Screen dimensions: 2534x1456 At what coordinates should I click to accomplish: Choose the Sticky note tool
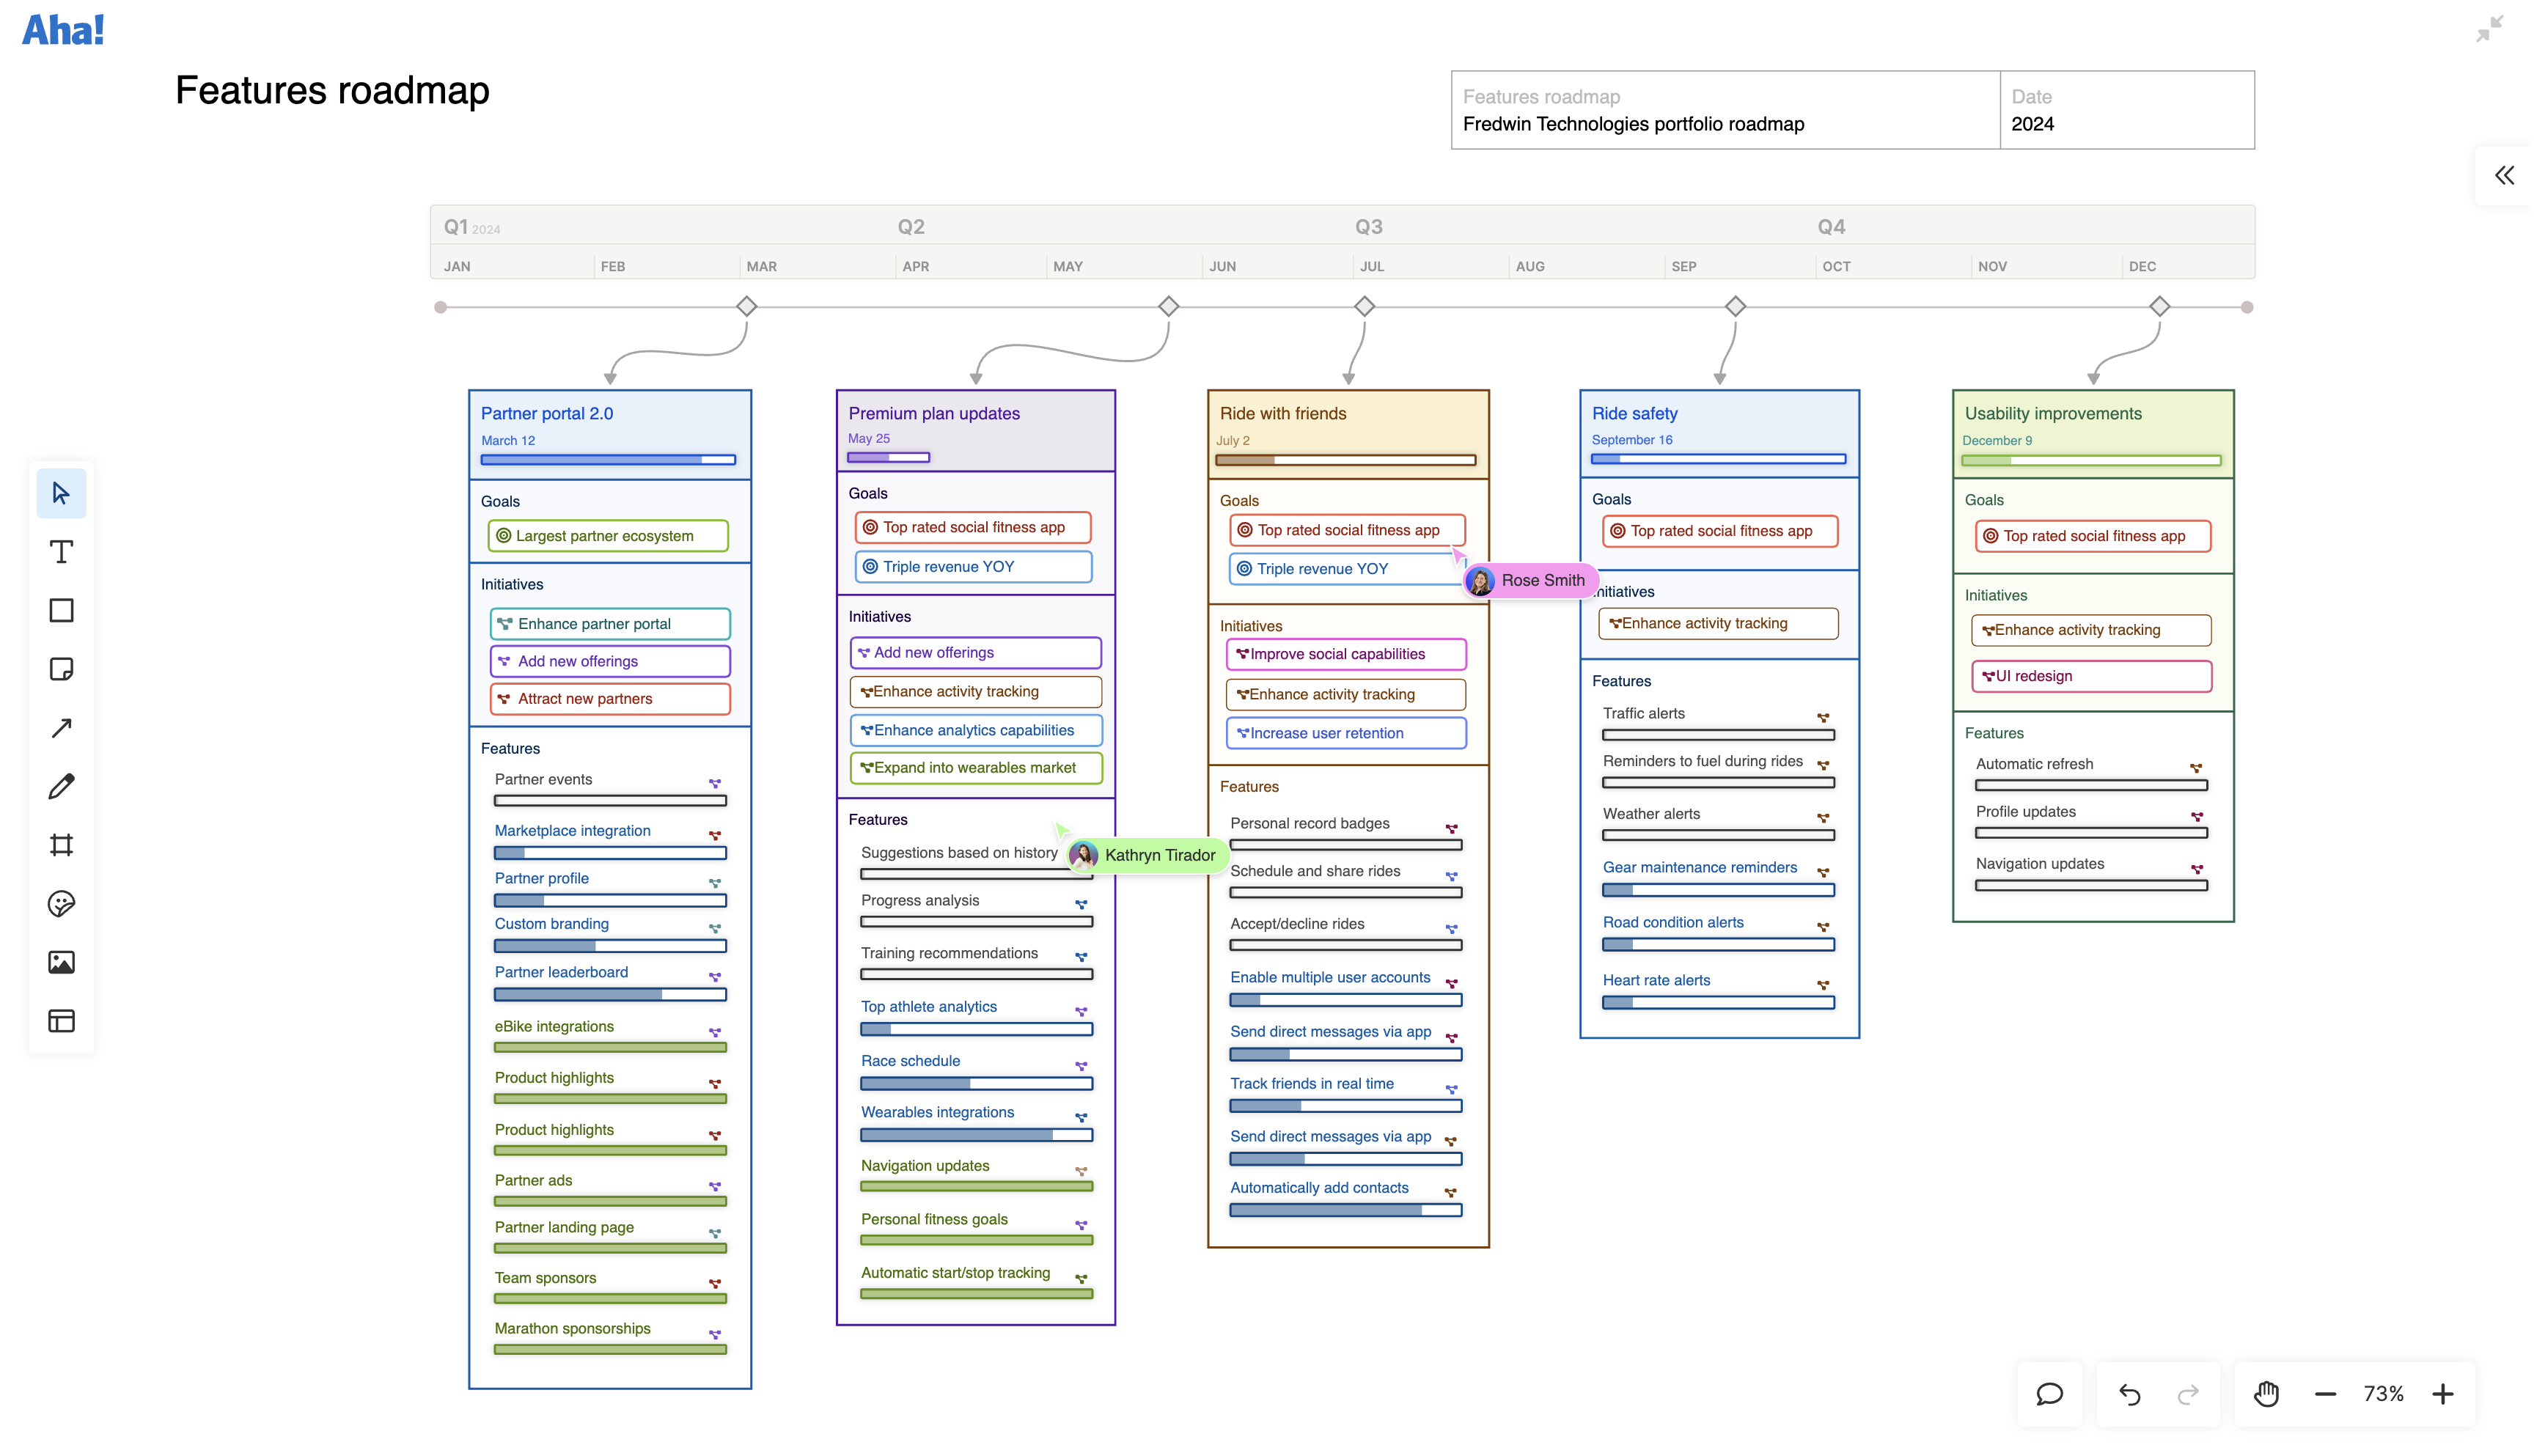pyautogui.click(x=61, y=669)
